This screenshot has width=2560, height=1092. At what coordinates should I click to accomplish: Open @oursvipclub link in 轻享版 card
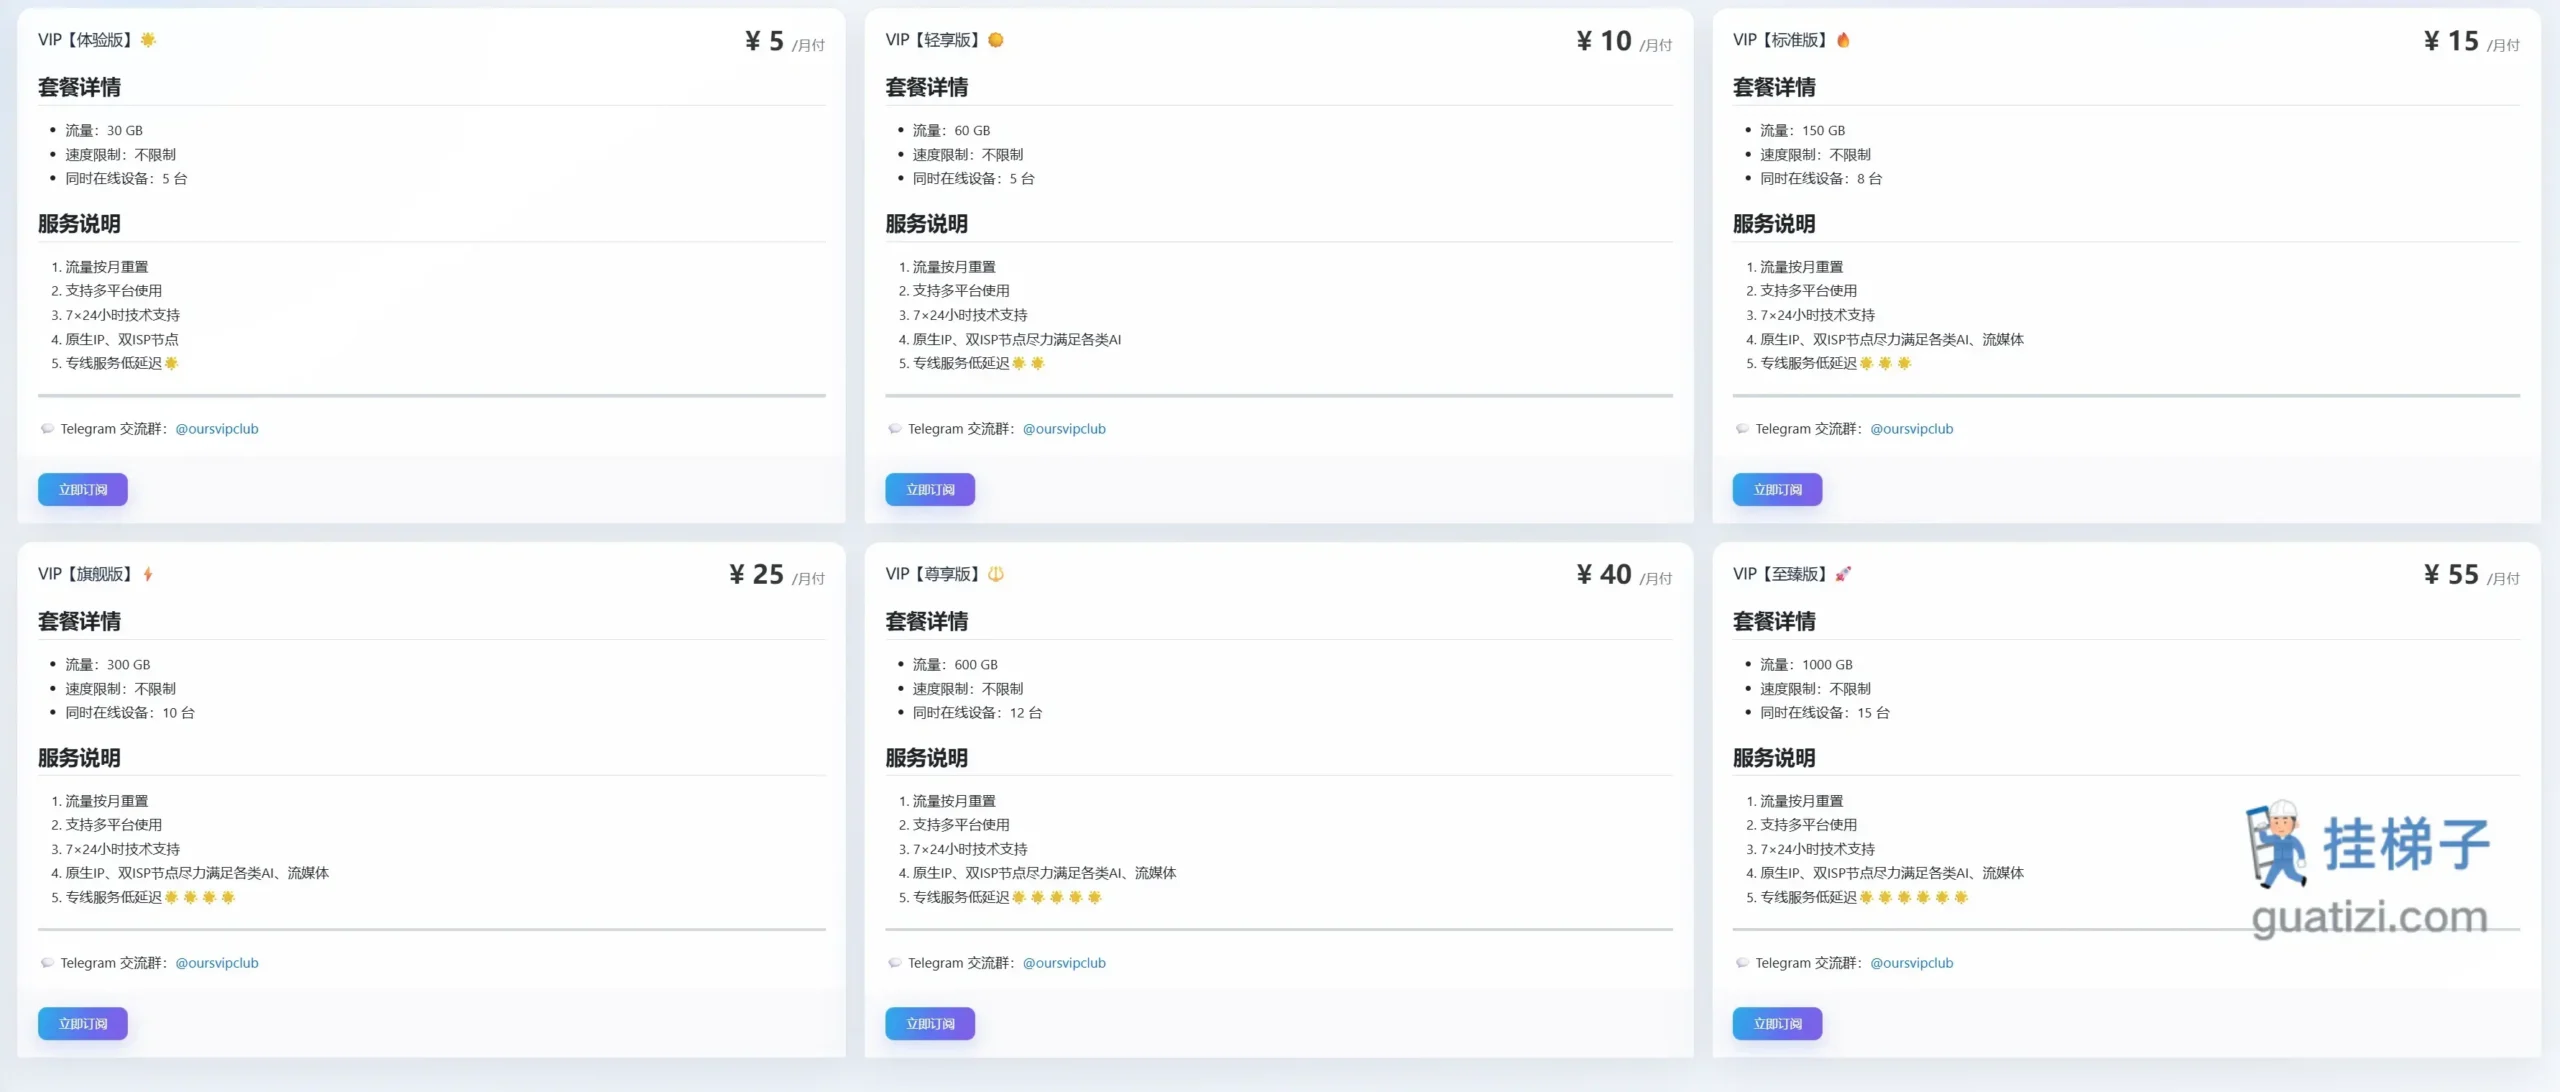1064,429
